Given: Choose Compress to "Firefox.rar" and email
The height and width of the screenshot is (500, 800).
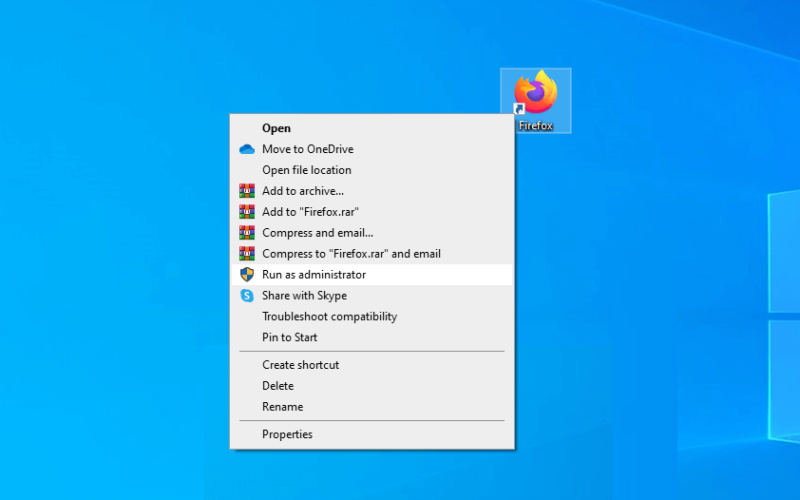Looking at the screenshot, I should [x=372, y=254].
